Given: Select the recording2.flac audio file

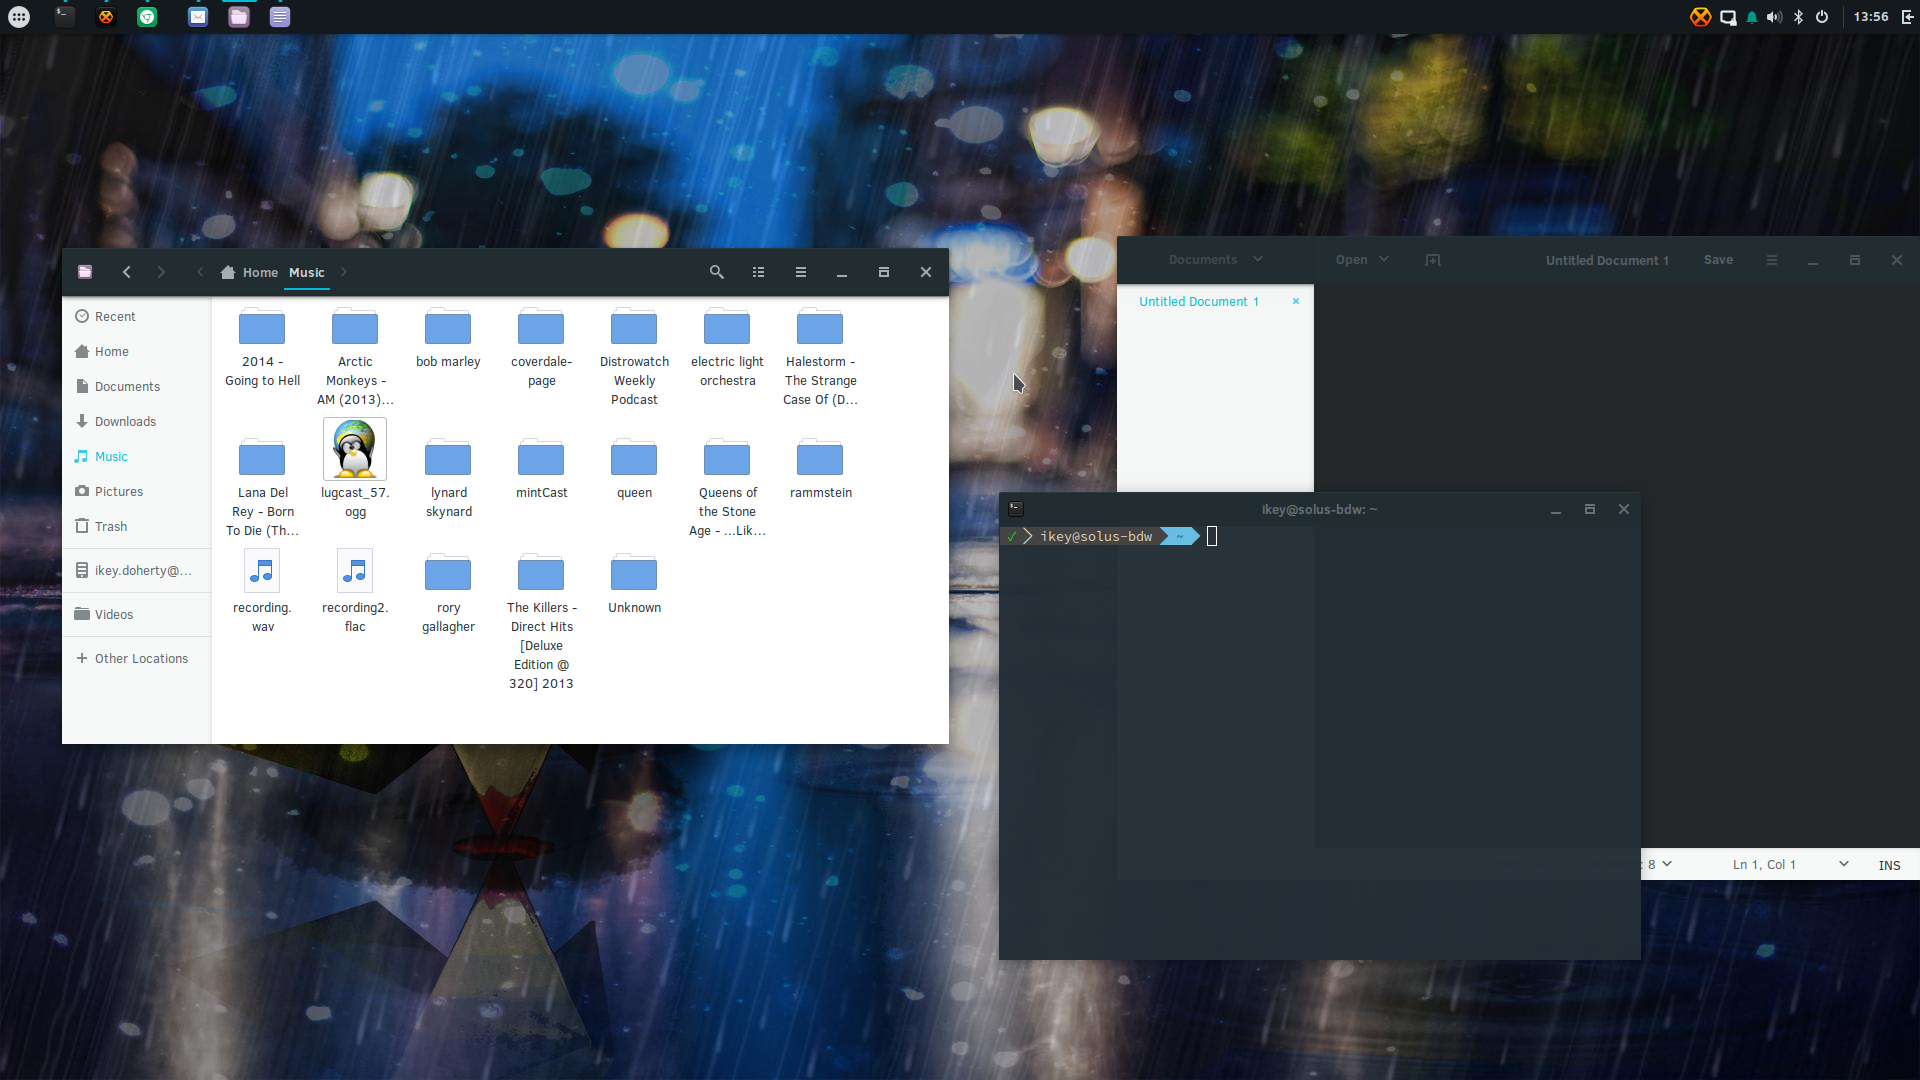Looking at the screenshot, I should [355, 591].
